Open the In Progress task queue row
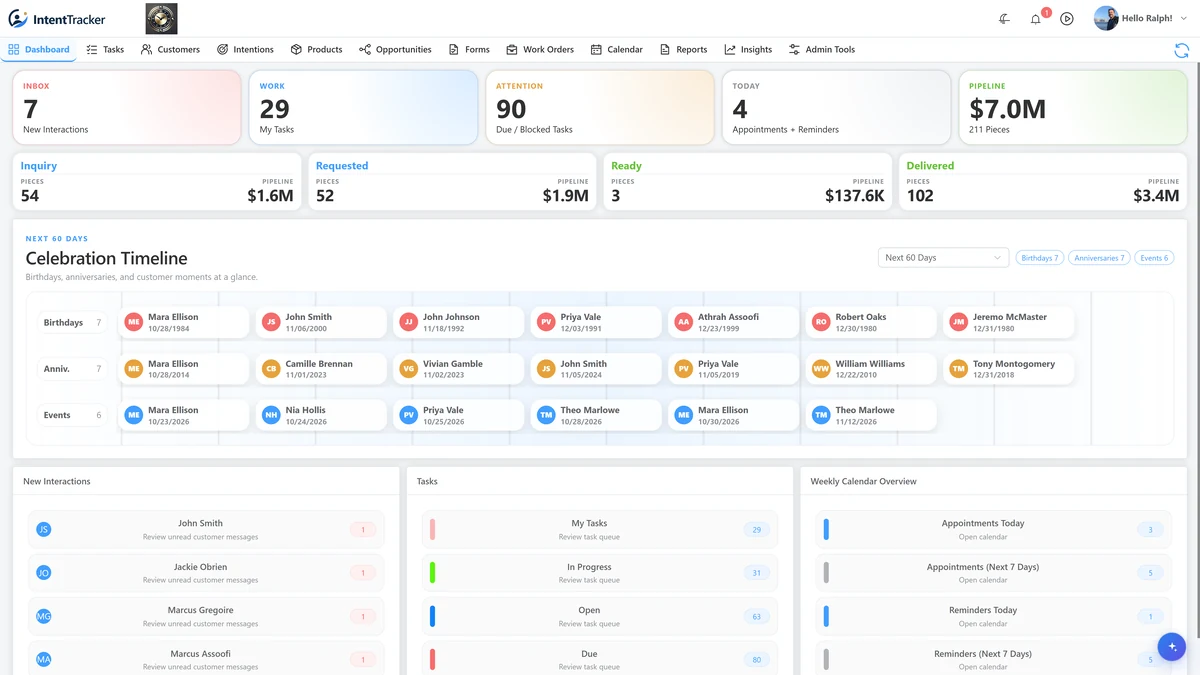Screen dimensions: 1200x675 600,573
